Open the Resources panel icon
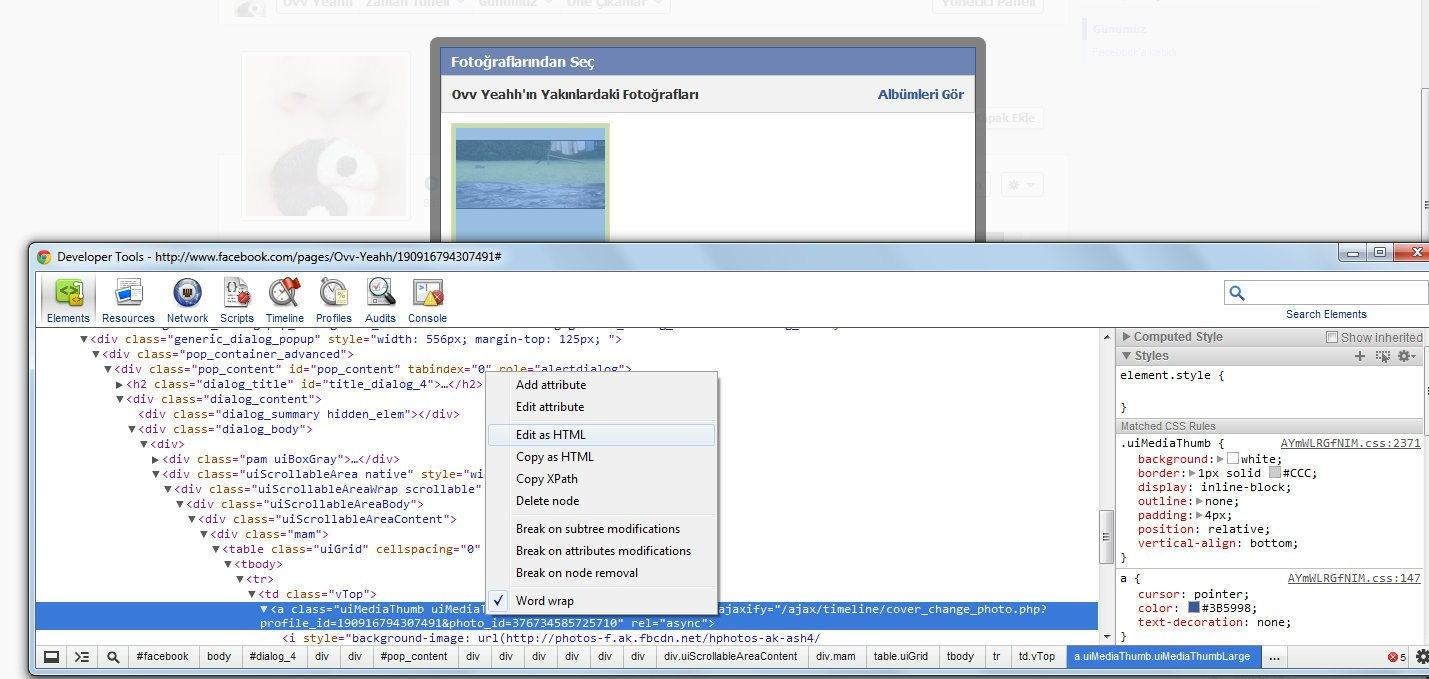The width and height of the screenshot is (1429, 679). click(128, 293)
